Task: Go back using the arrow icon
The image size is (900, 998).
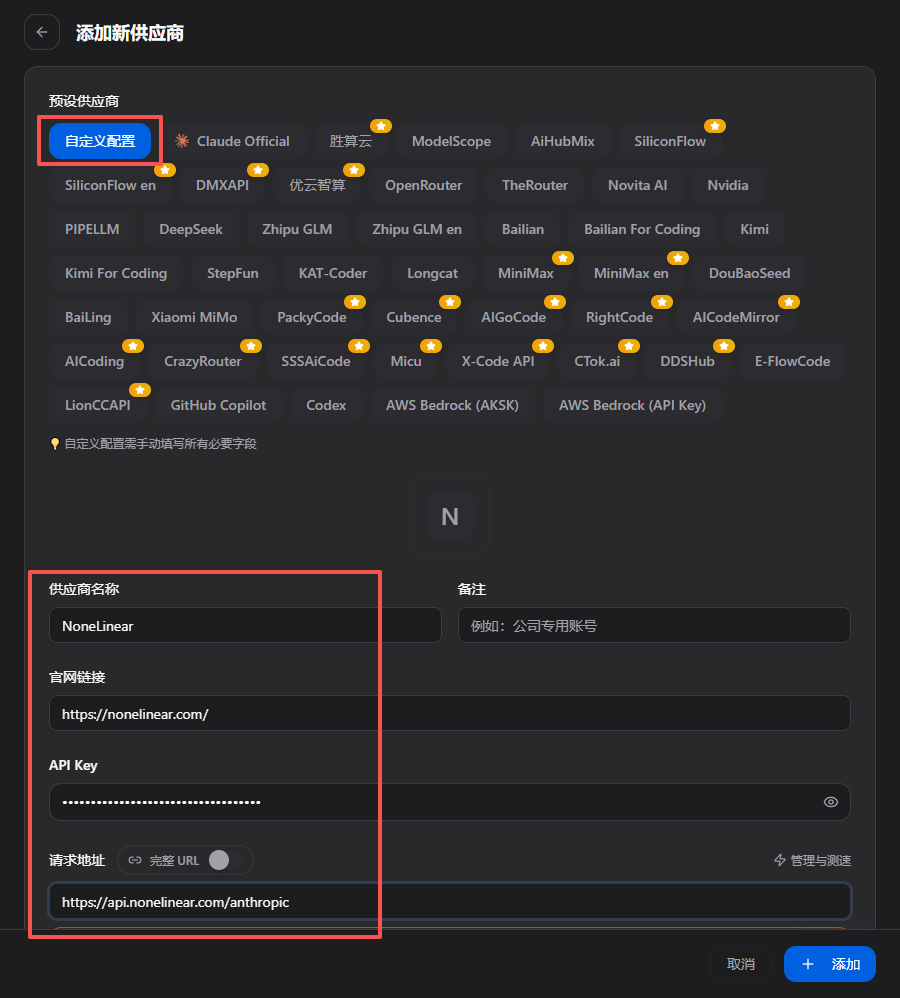Action: pos(42,32)
